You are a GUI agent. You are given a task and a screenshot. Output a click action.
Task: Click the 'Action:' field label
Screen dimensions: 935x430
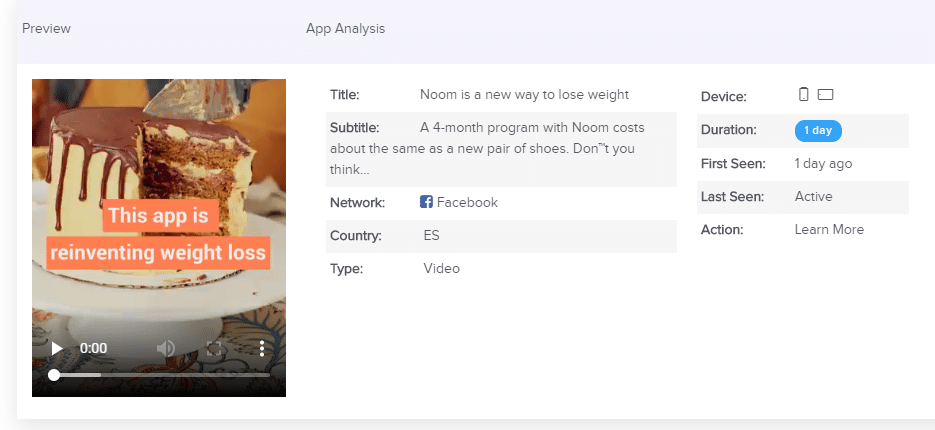coord(722,230)
